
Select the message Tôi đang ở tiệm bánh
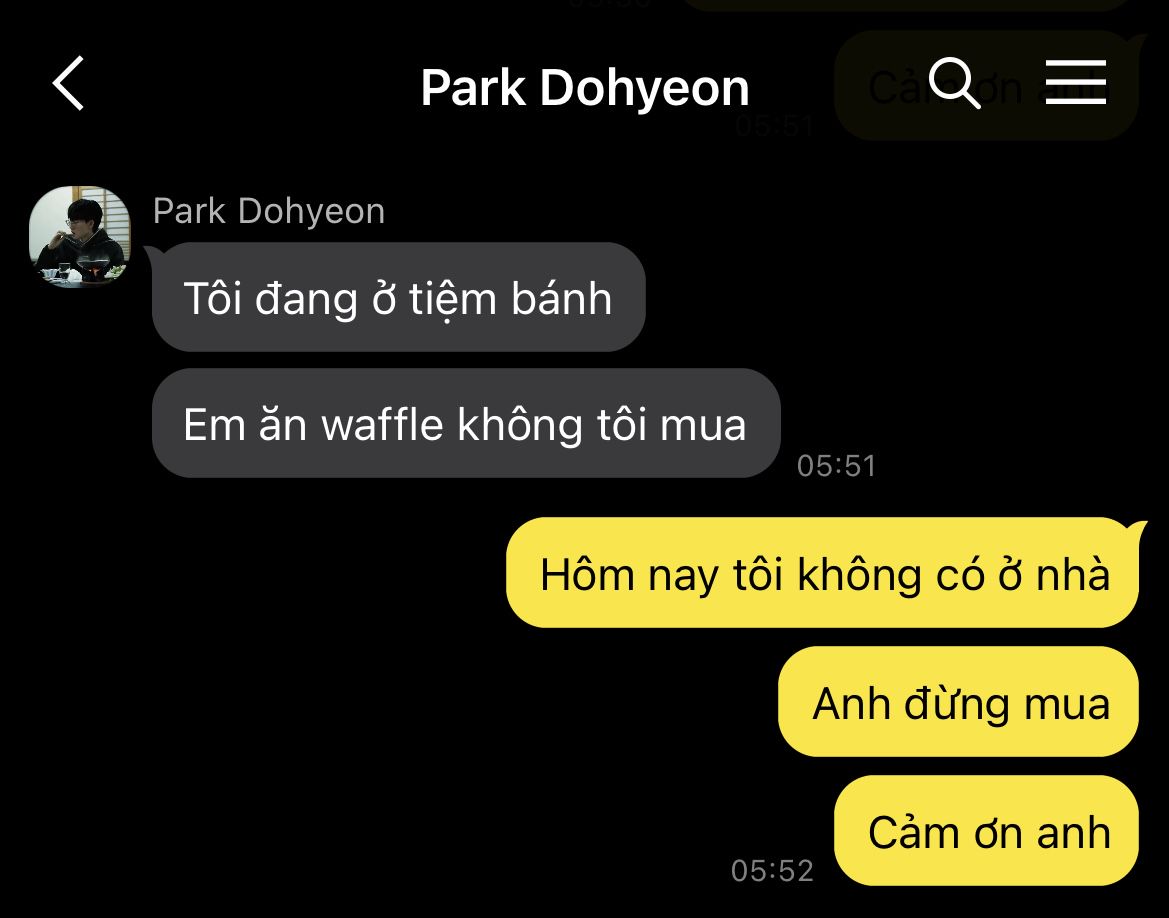coord(398,297)
